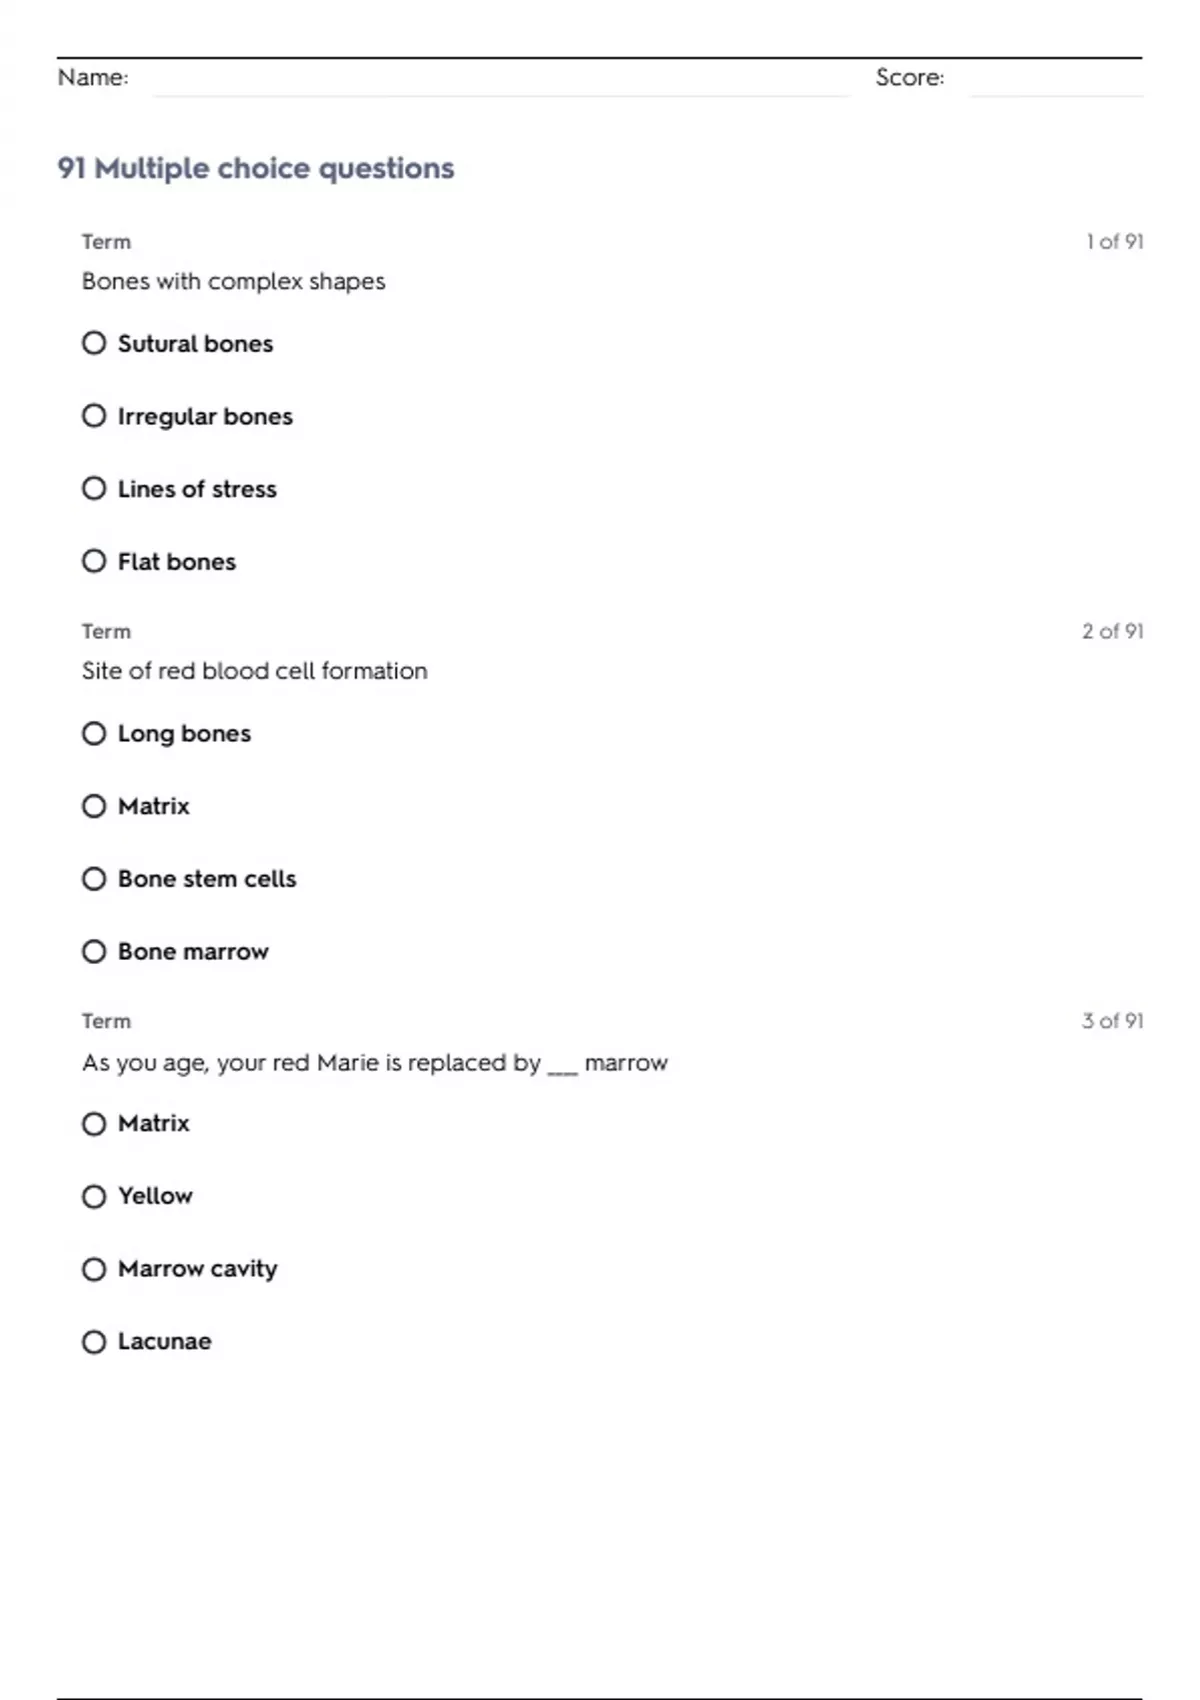The image size is (1200, 1700).
Task: Select the Sutural bones radio option
Action: tap(94, 343)
